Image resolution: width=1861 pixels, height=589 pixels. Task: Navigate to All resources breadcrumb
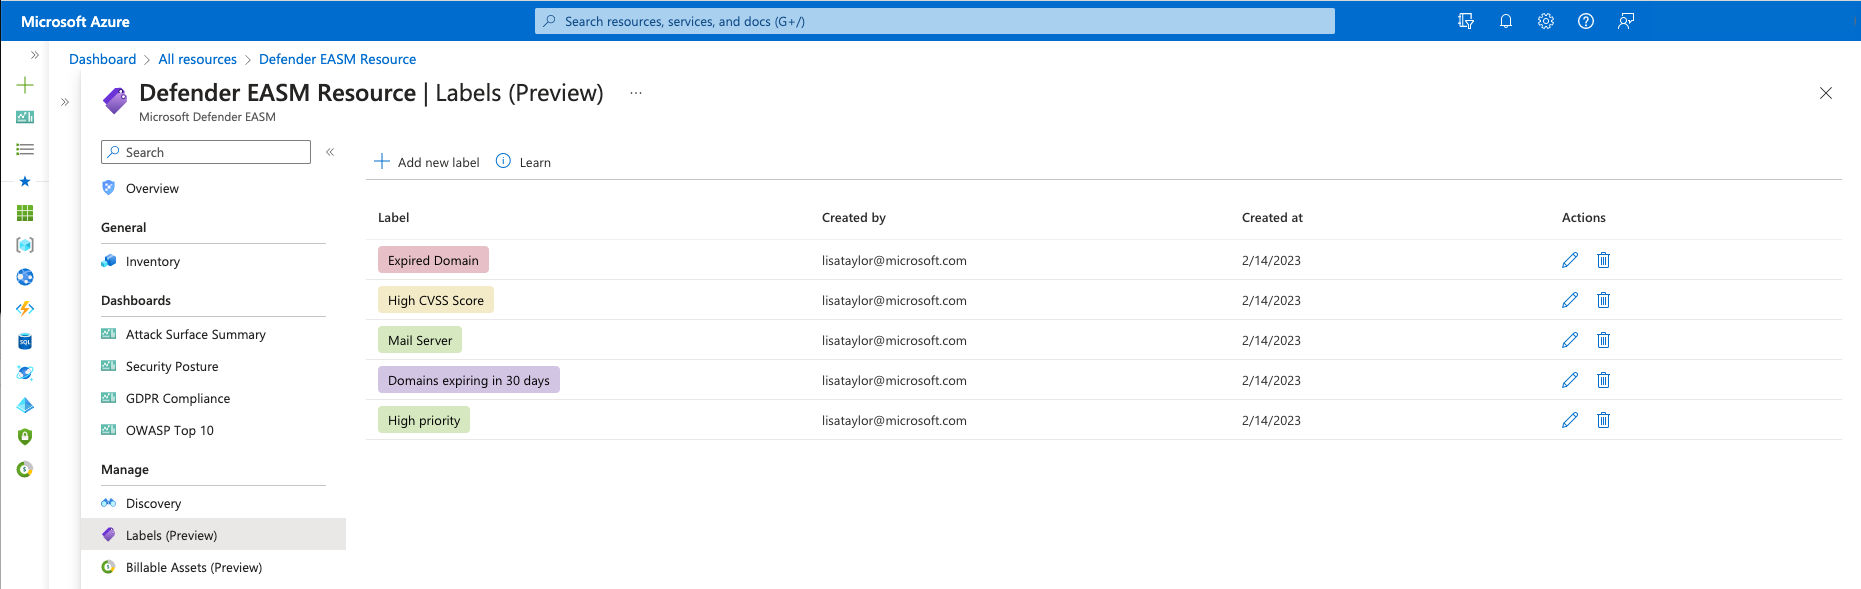[197, 59]
